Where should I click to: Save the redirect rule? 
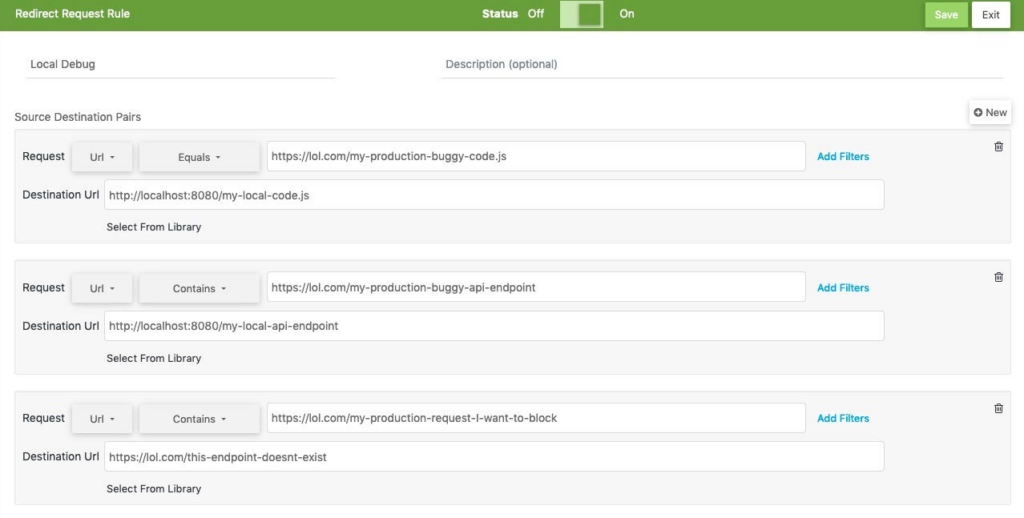click(x=946, y=14)
